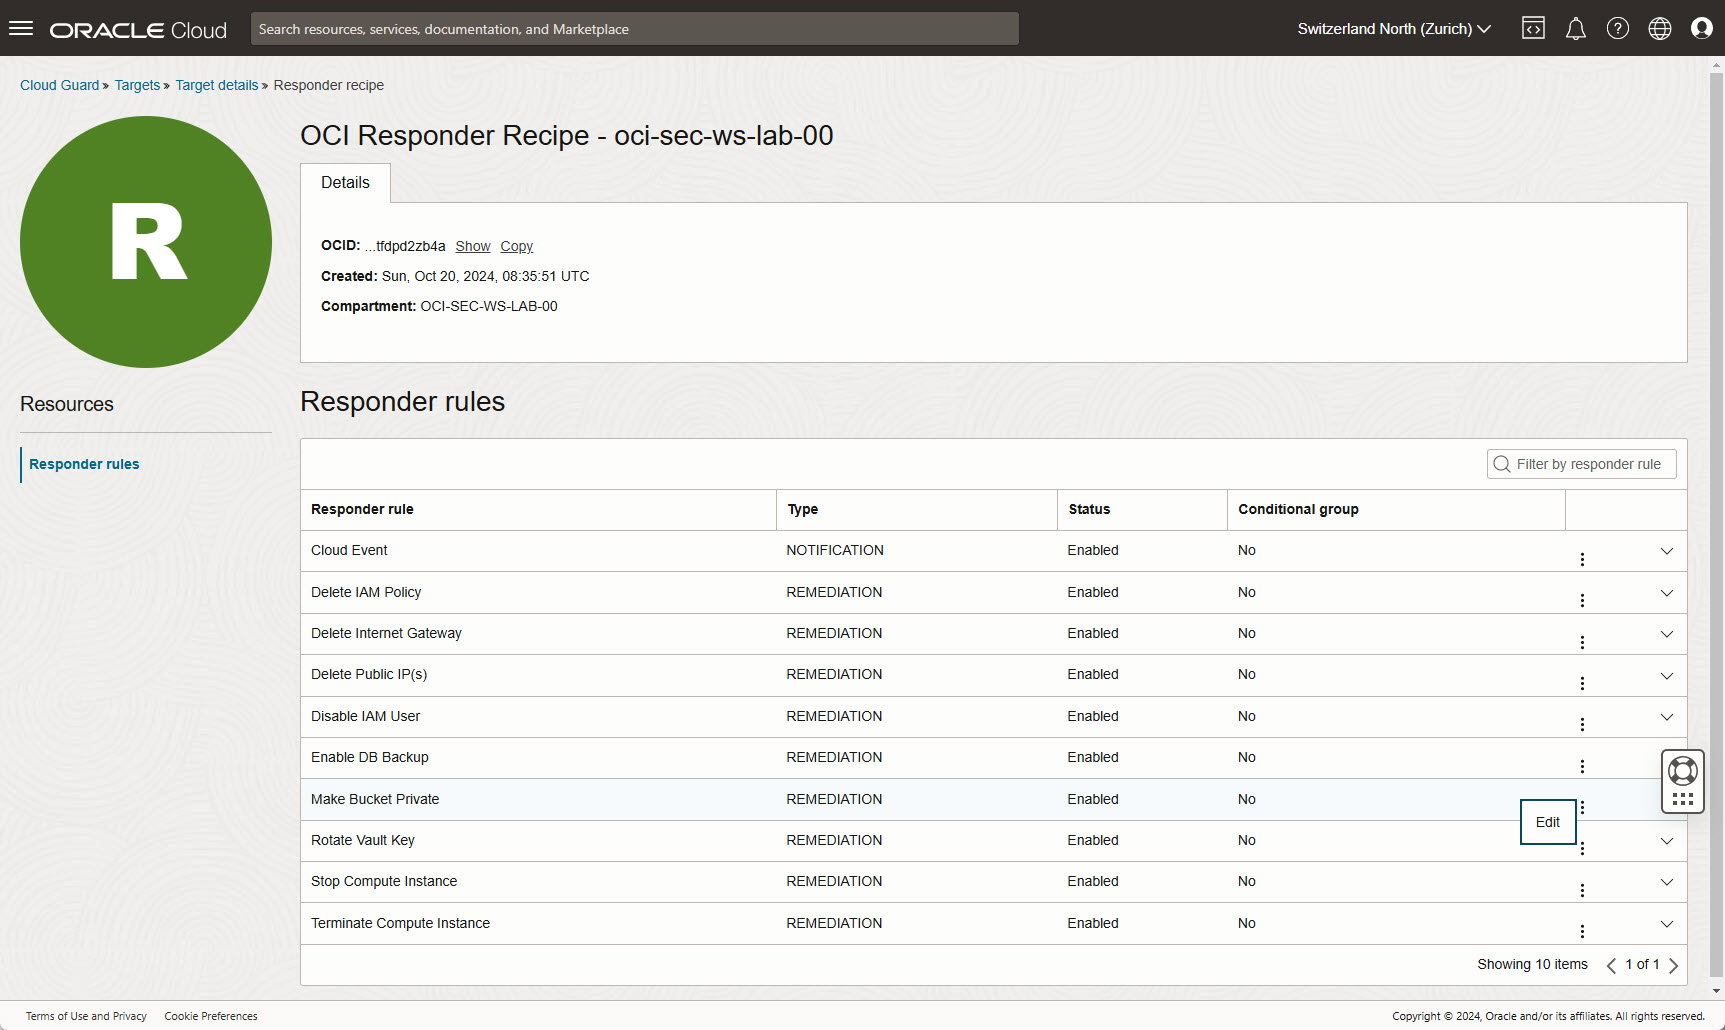Open actions menu for Make Bucket Private rule
Viewport: 1725px width, 1030px height.
click(1582, 807)
